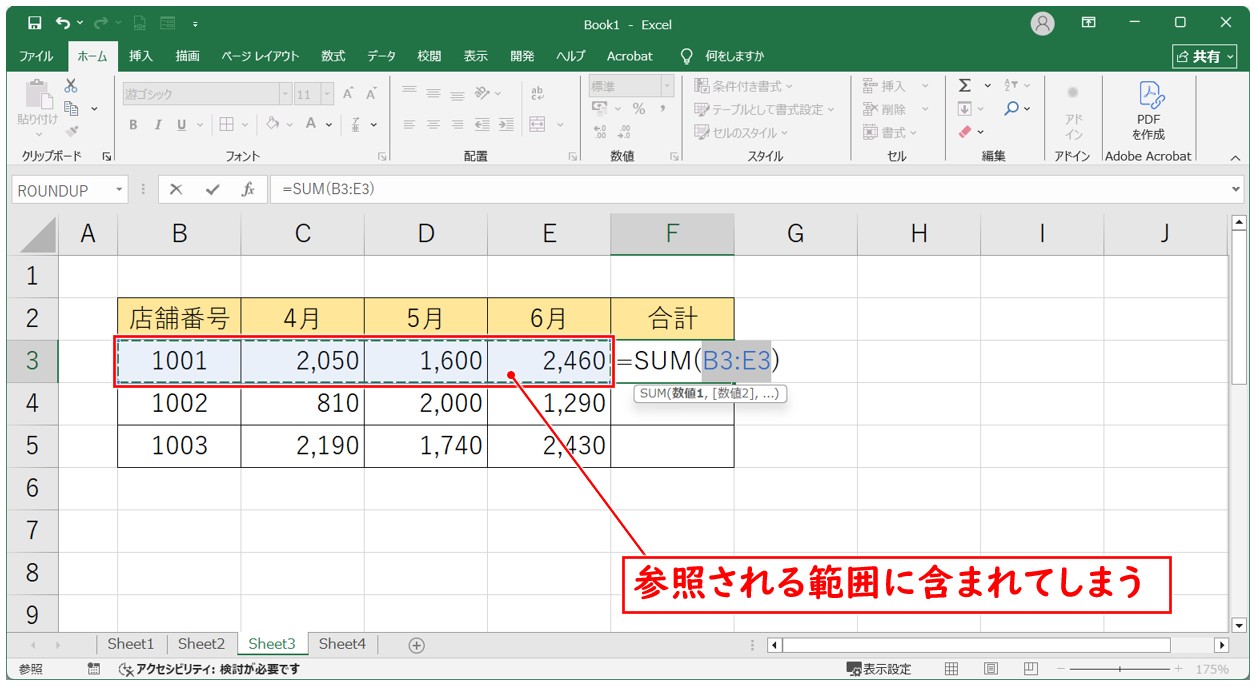Collapse the ribbon using the up chevron
The width and height of the screenshot is (1256, 687).
coord(1234,157)
